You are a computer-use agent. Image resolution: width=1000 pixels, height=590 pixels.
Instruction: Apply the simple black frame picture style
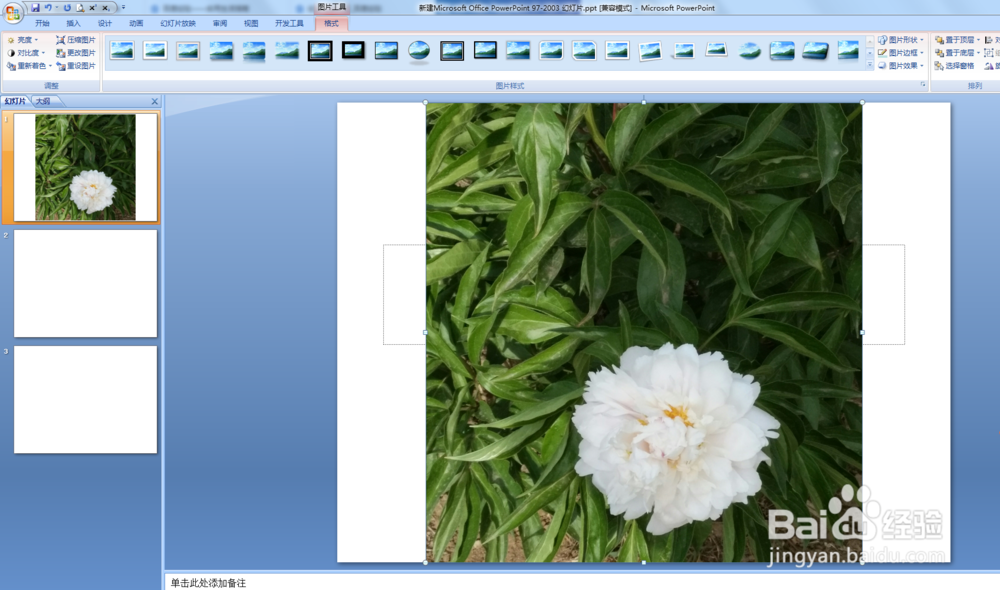386,50
